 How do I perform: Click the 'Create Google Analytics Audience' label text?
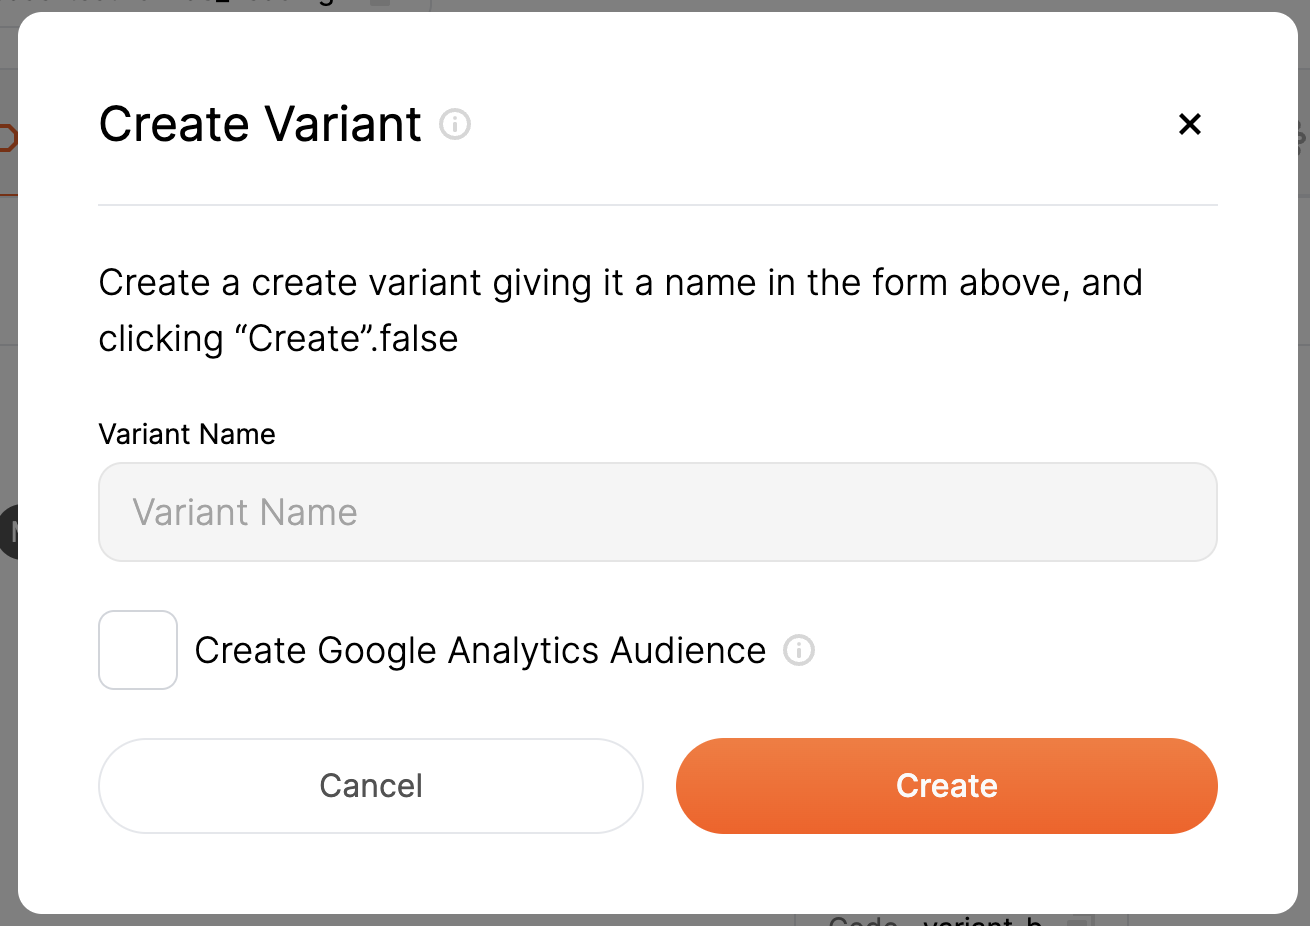480,650
